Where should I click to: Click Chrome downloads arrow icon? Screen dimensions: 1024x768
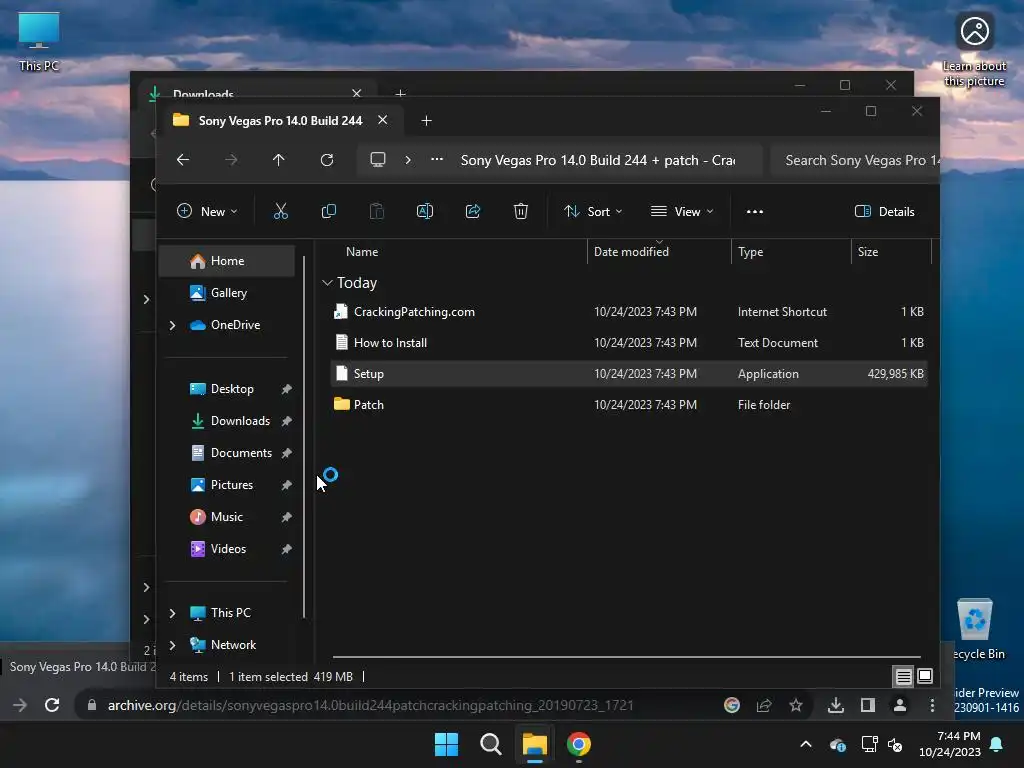(x=835, y=705)
